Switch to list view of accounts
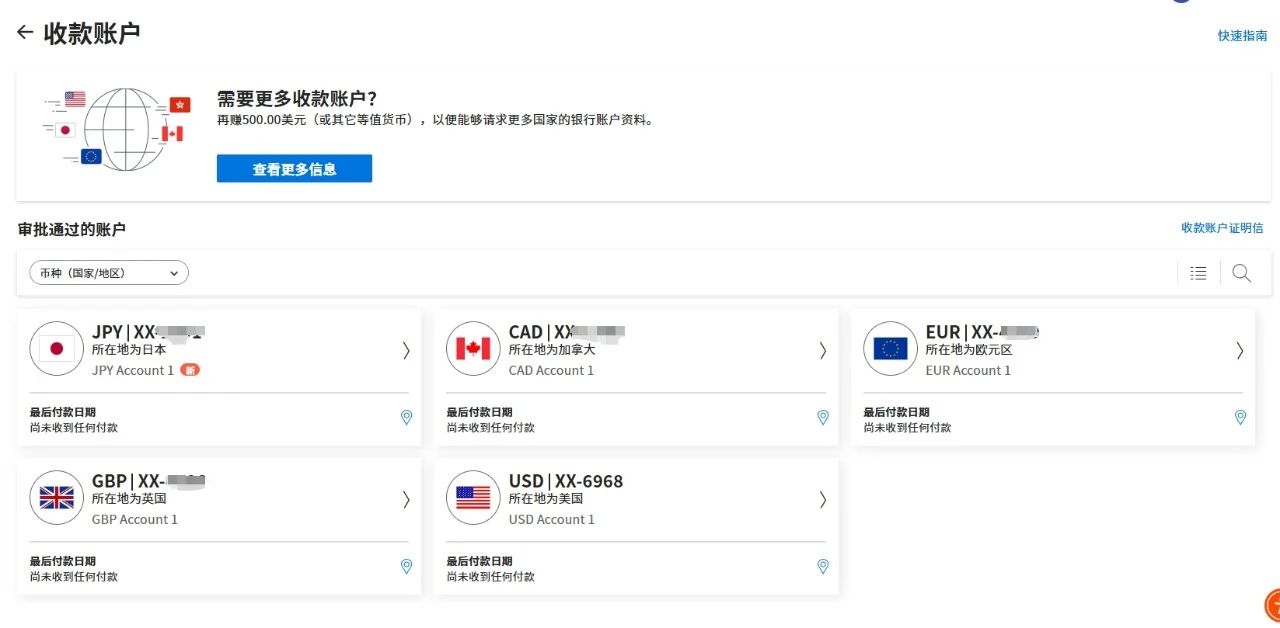 (1197, 272)
